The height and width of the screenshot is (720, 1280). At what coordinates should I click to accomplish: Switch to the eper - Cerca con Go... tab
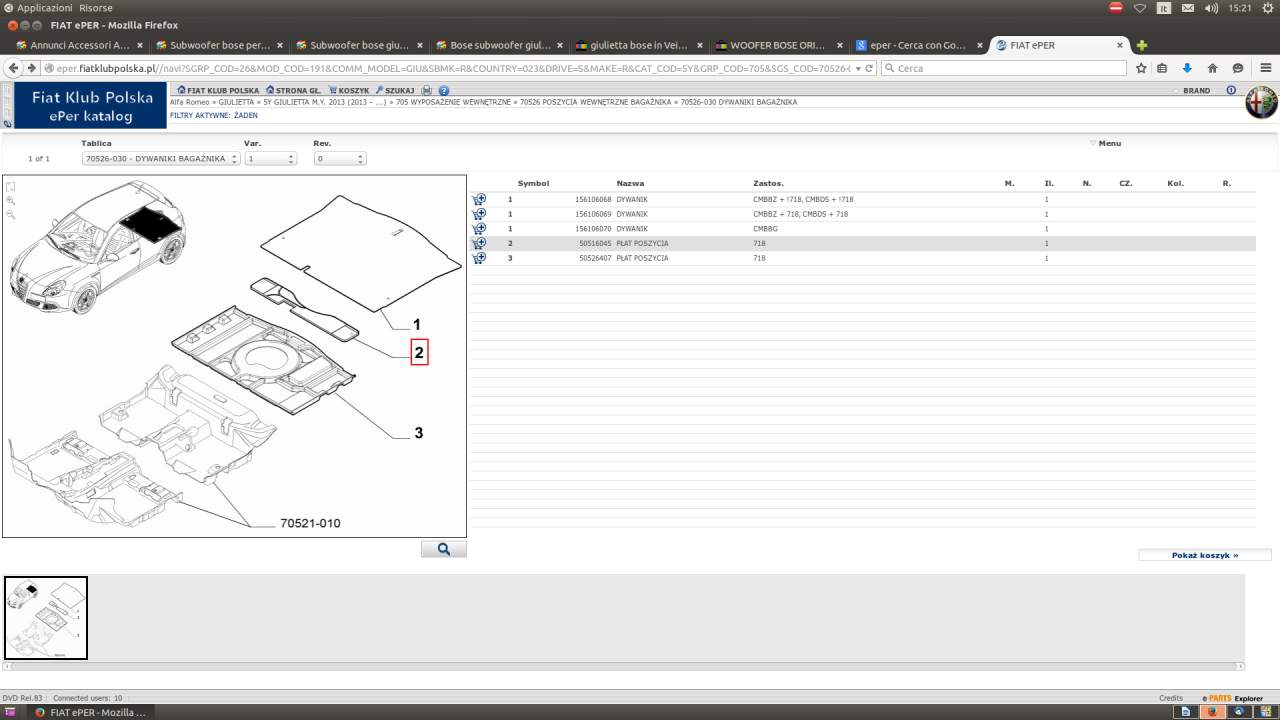[x=920, y=45]
